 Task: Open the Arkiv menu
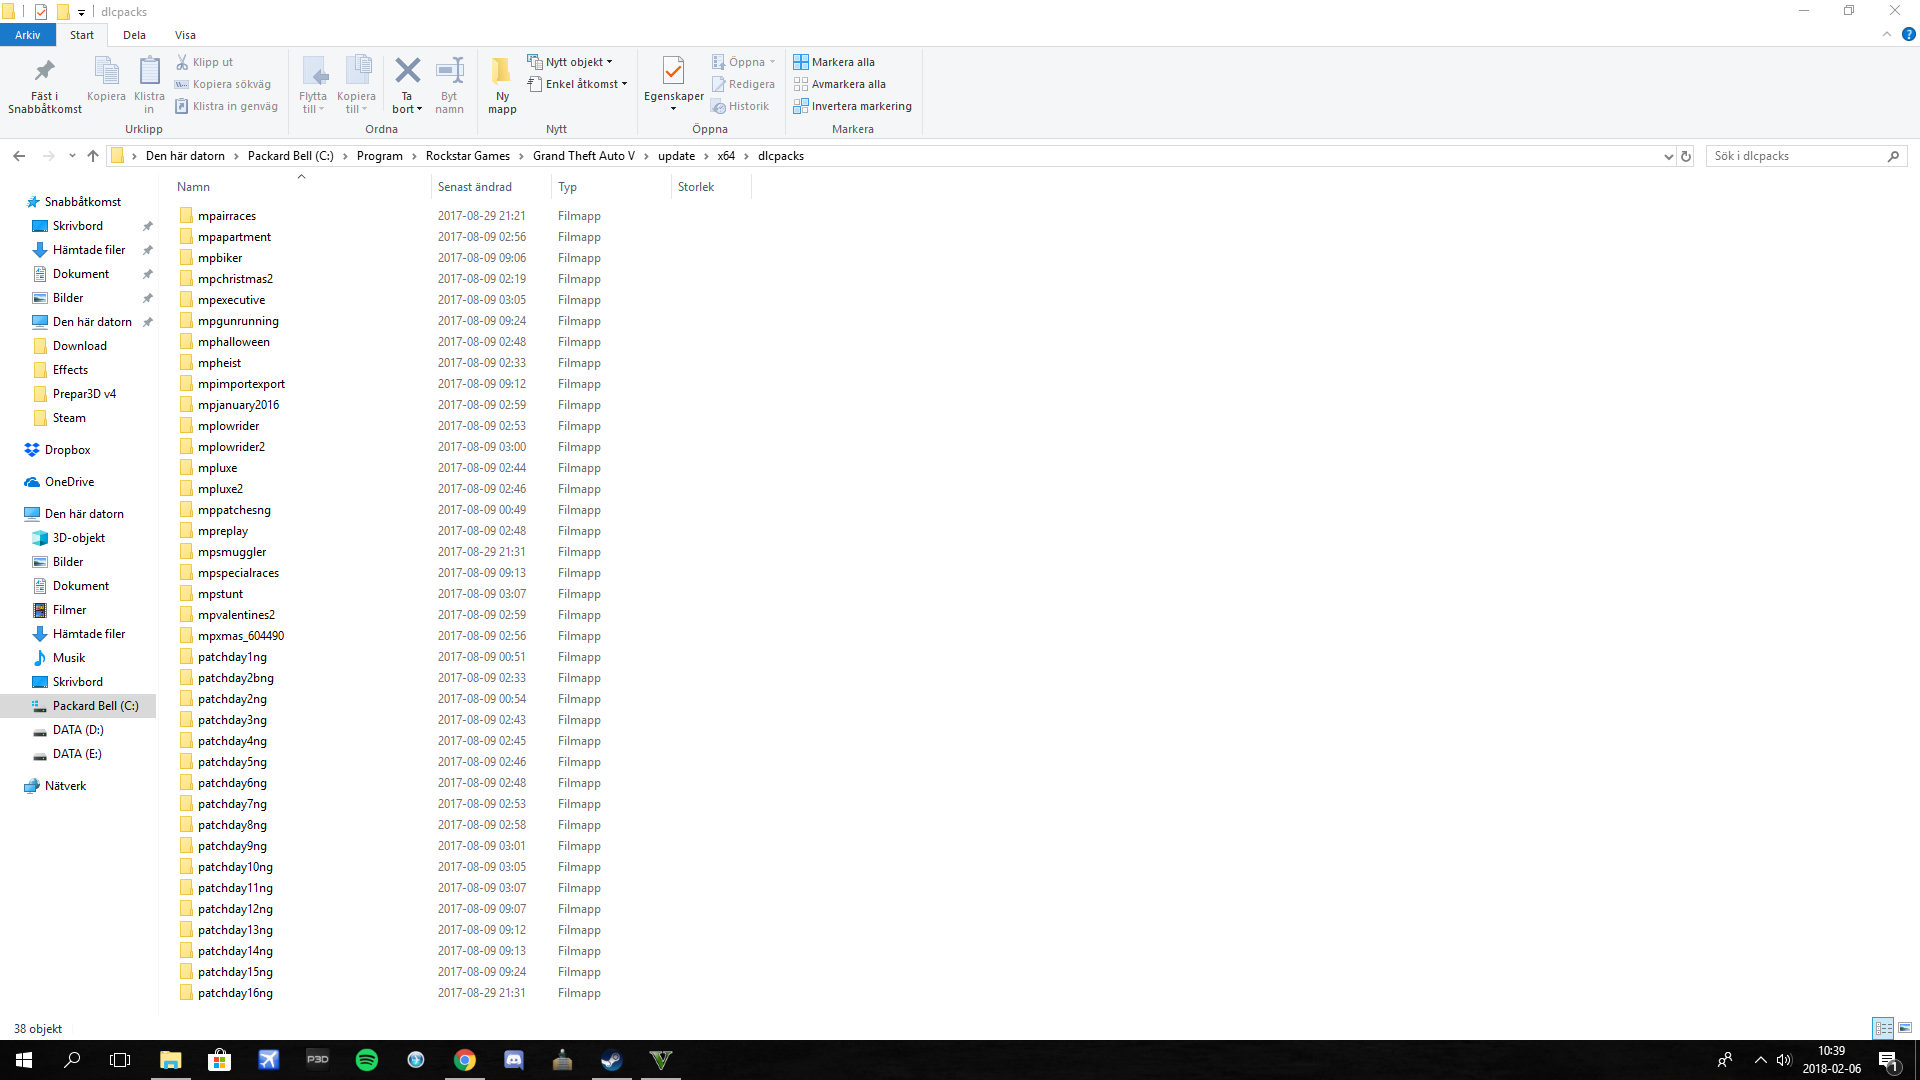[27, 35]
